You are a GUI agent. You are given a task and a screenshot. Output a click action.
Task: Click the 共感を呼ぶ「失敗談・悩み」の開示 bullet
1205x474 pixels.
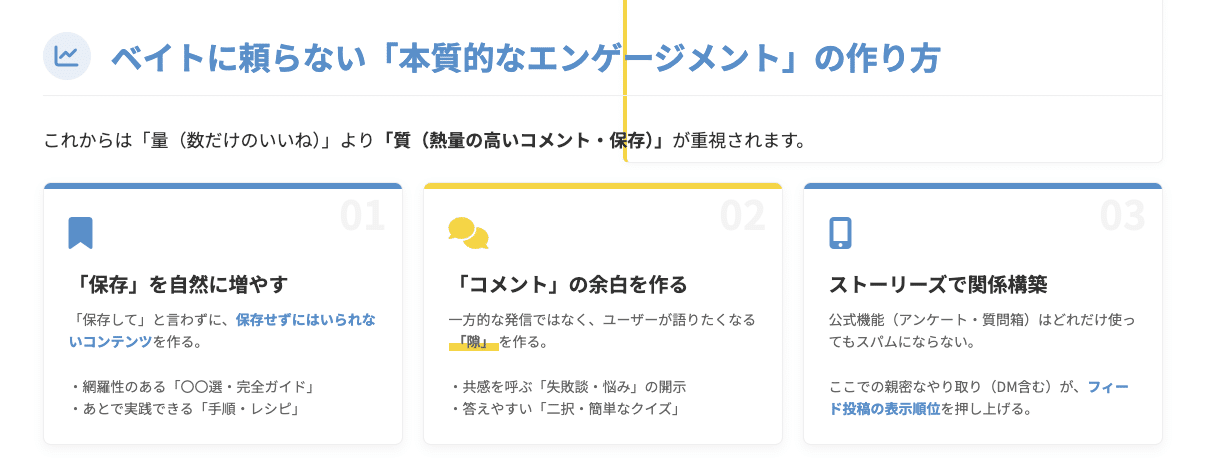(567, 387)
